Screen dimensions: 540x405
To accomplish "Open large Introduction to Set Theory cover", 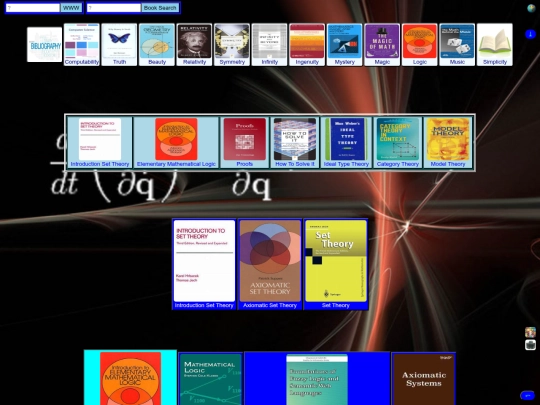I will coord(204,261).
